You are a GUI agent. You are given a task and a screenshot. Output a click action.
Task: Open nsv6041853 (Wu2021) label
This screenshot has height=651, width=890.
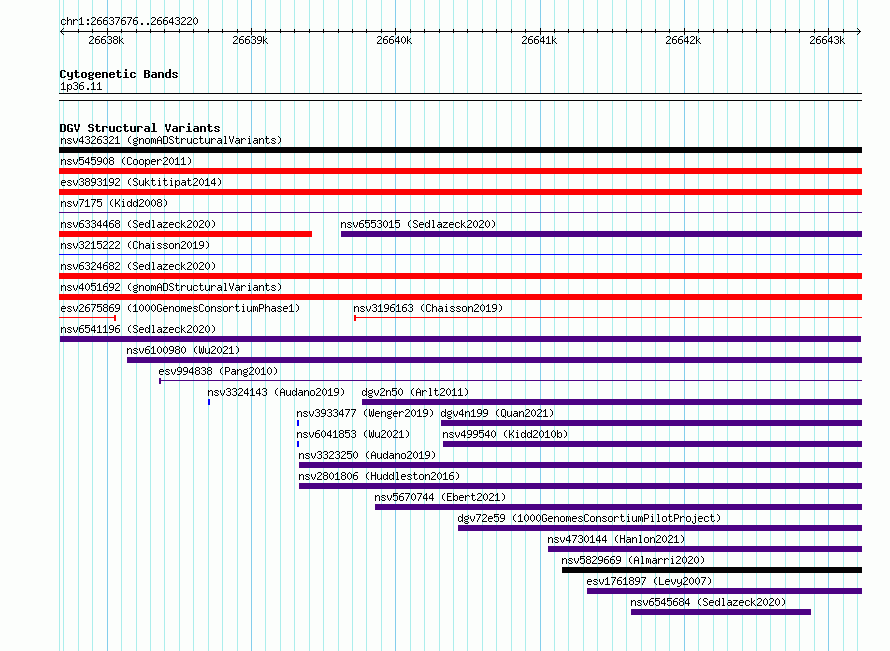[x=353, y=434]
